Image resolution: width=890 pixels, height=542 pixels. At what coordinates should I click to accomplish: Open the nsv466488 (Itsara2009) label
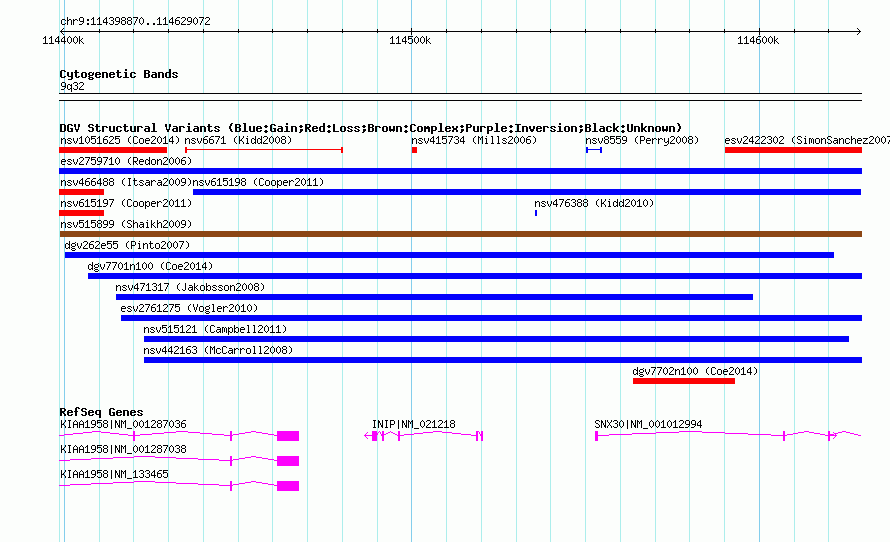click(x=126, y=182)
